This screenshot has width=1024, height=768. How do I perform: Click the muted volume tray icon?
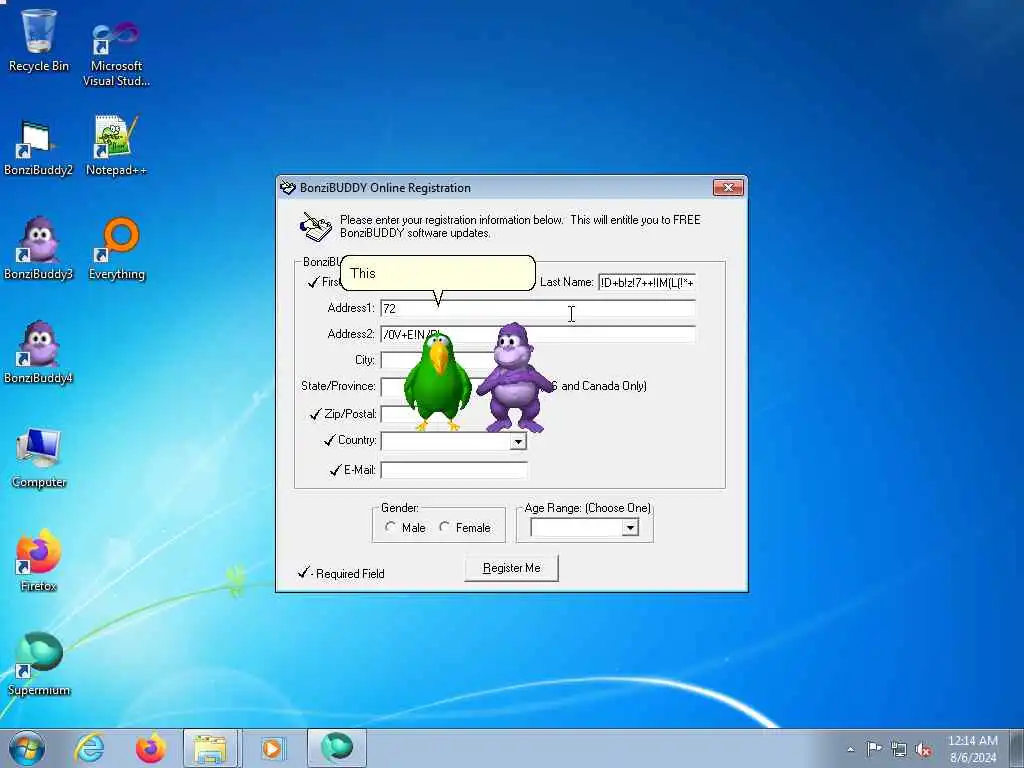tap(923, 749)
